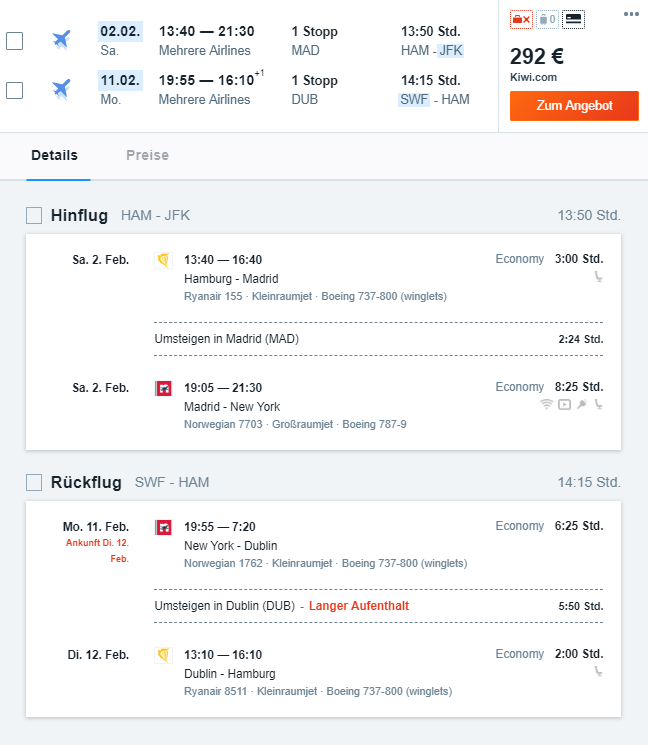Tick the checkbox for the 11.02. return flight
648x745 pixels.
pyautogui.click(x=15, y=90)
